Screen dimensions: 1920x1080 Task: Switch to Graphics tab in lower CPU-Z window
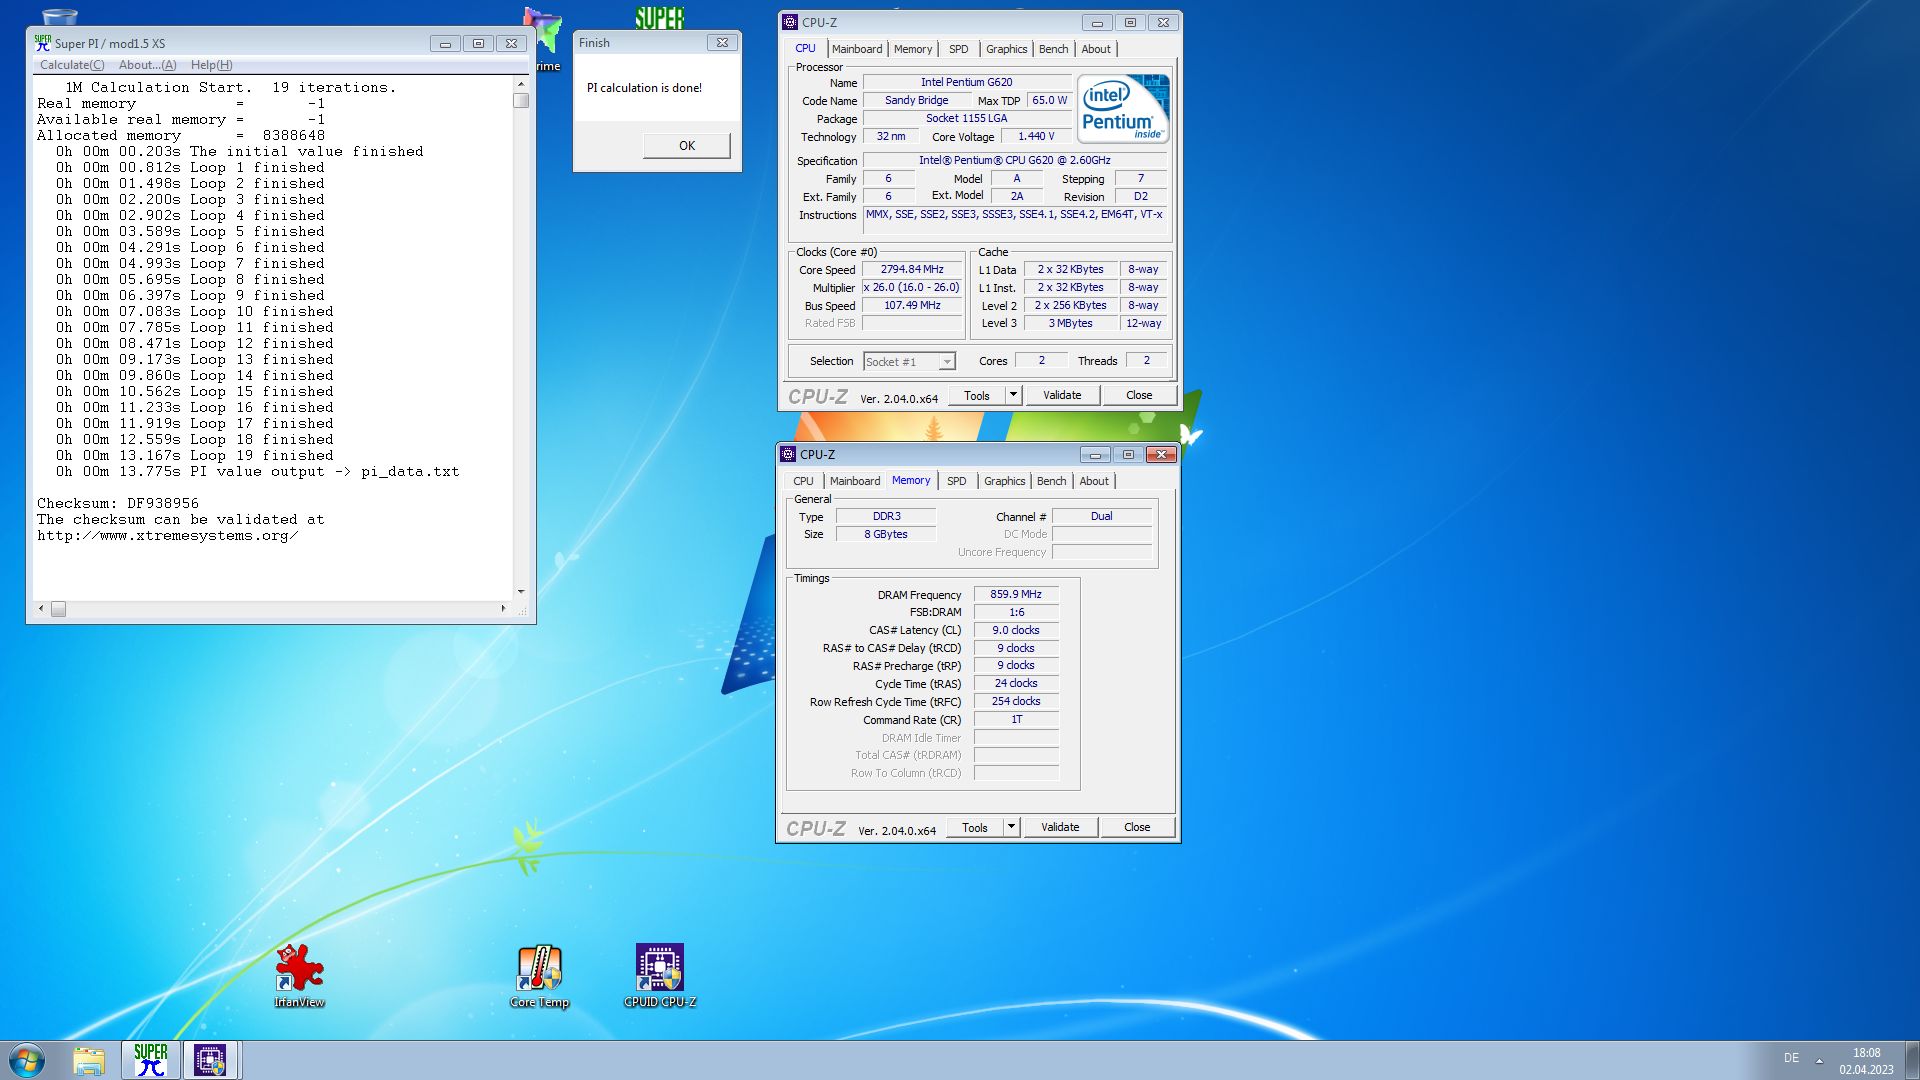coord(1004,481)
